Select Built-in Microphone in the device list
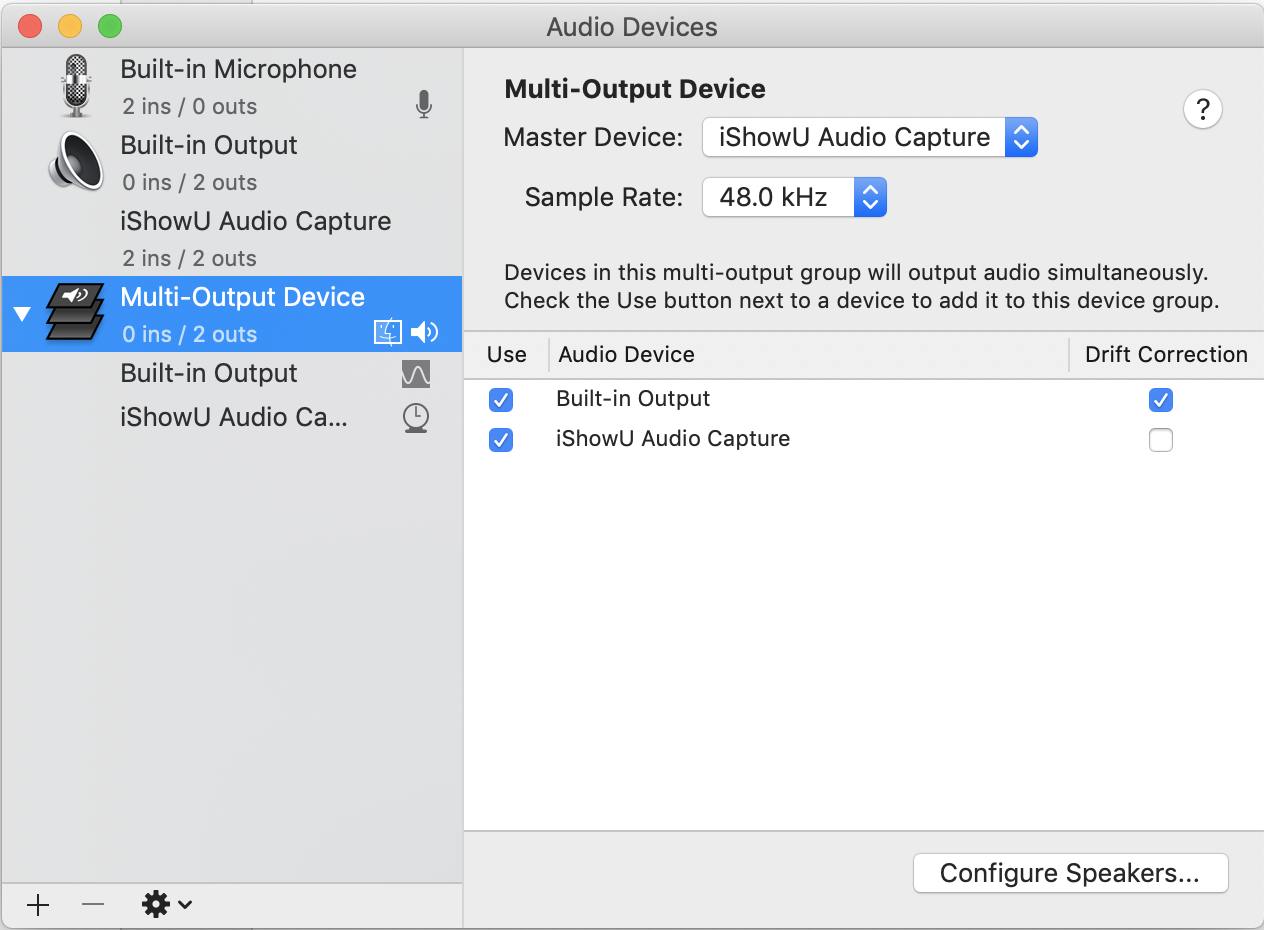Image resolution: width=1264 pixels, height=930 pixels. [x=231, y=86]
